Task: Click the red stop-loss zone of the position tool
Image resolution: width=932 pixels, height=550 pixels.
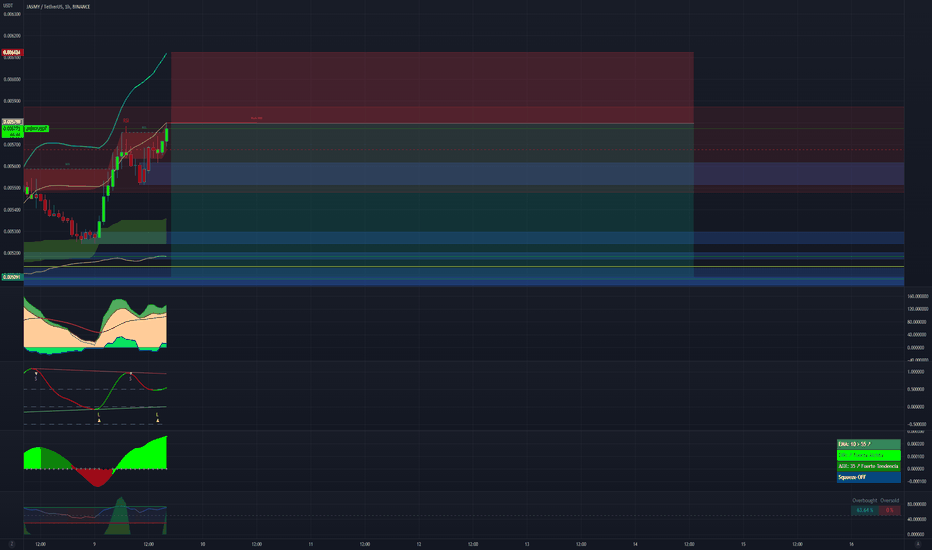Action: 432,87
